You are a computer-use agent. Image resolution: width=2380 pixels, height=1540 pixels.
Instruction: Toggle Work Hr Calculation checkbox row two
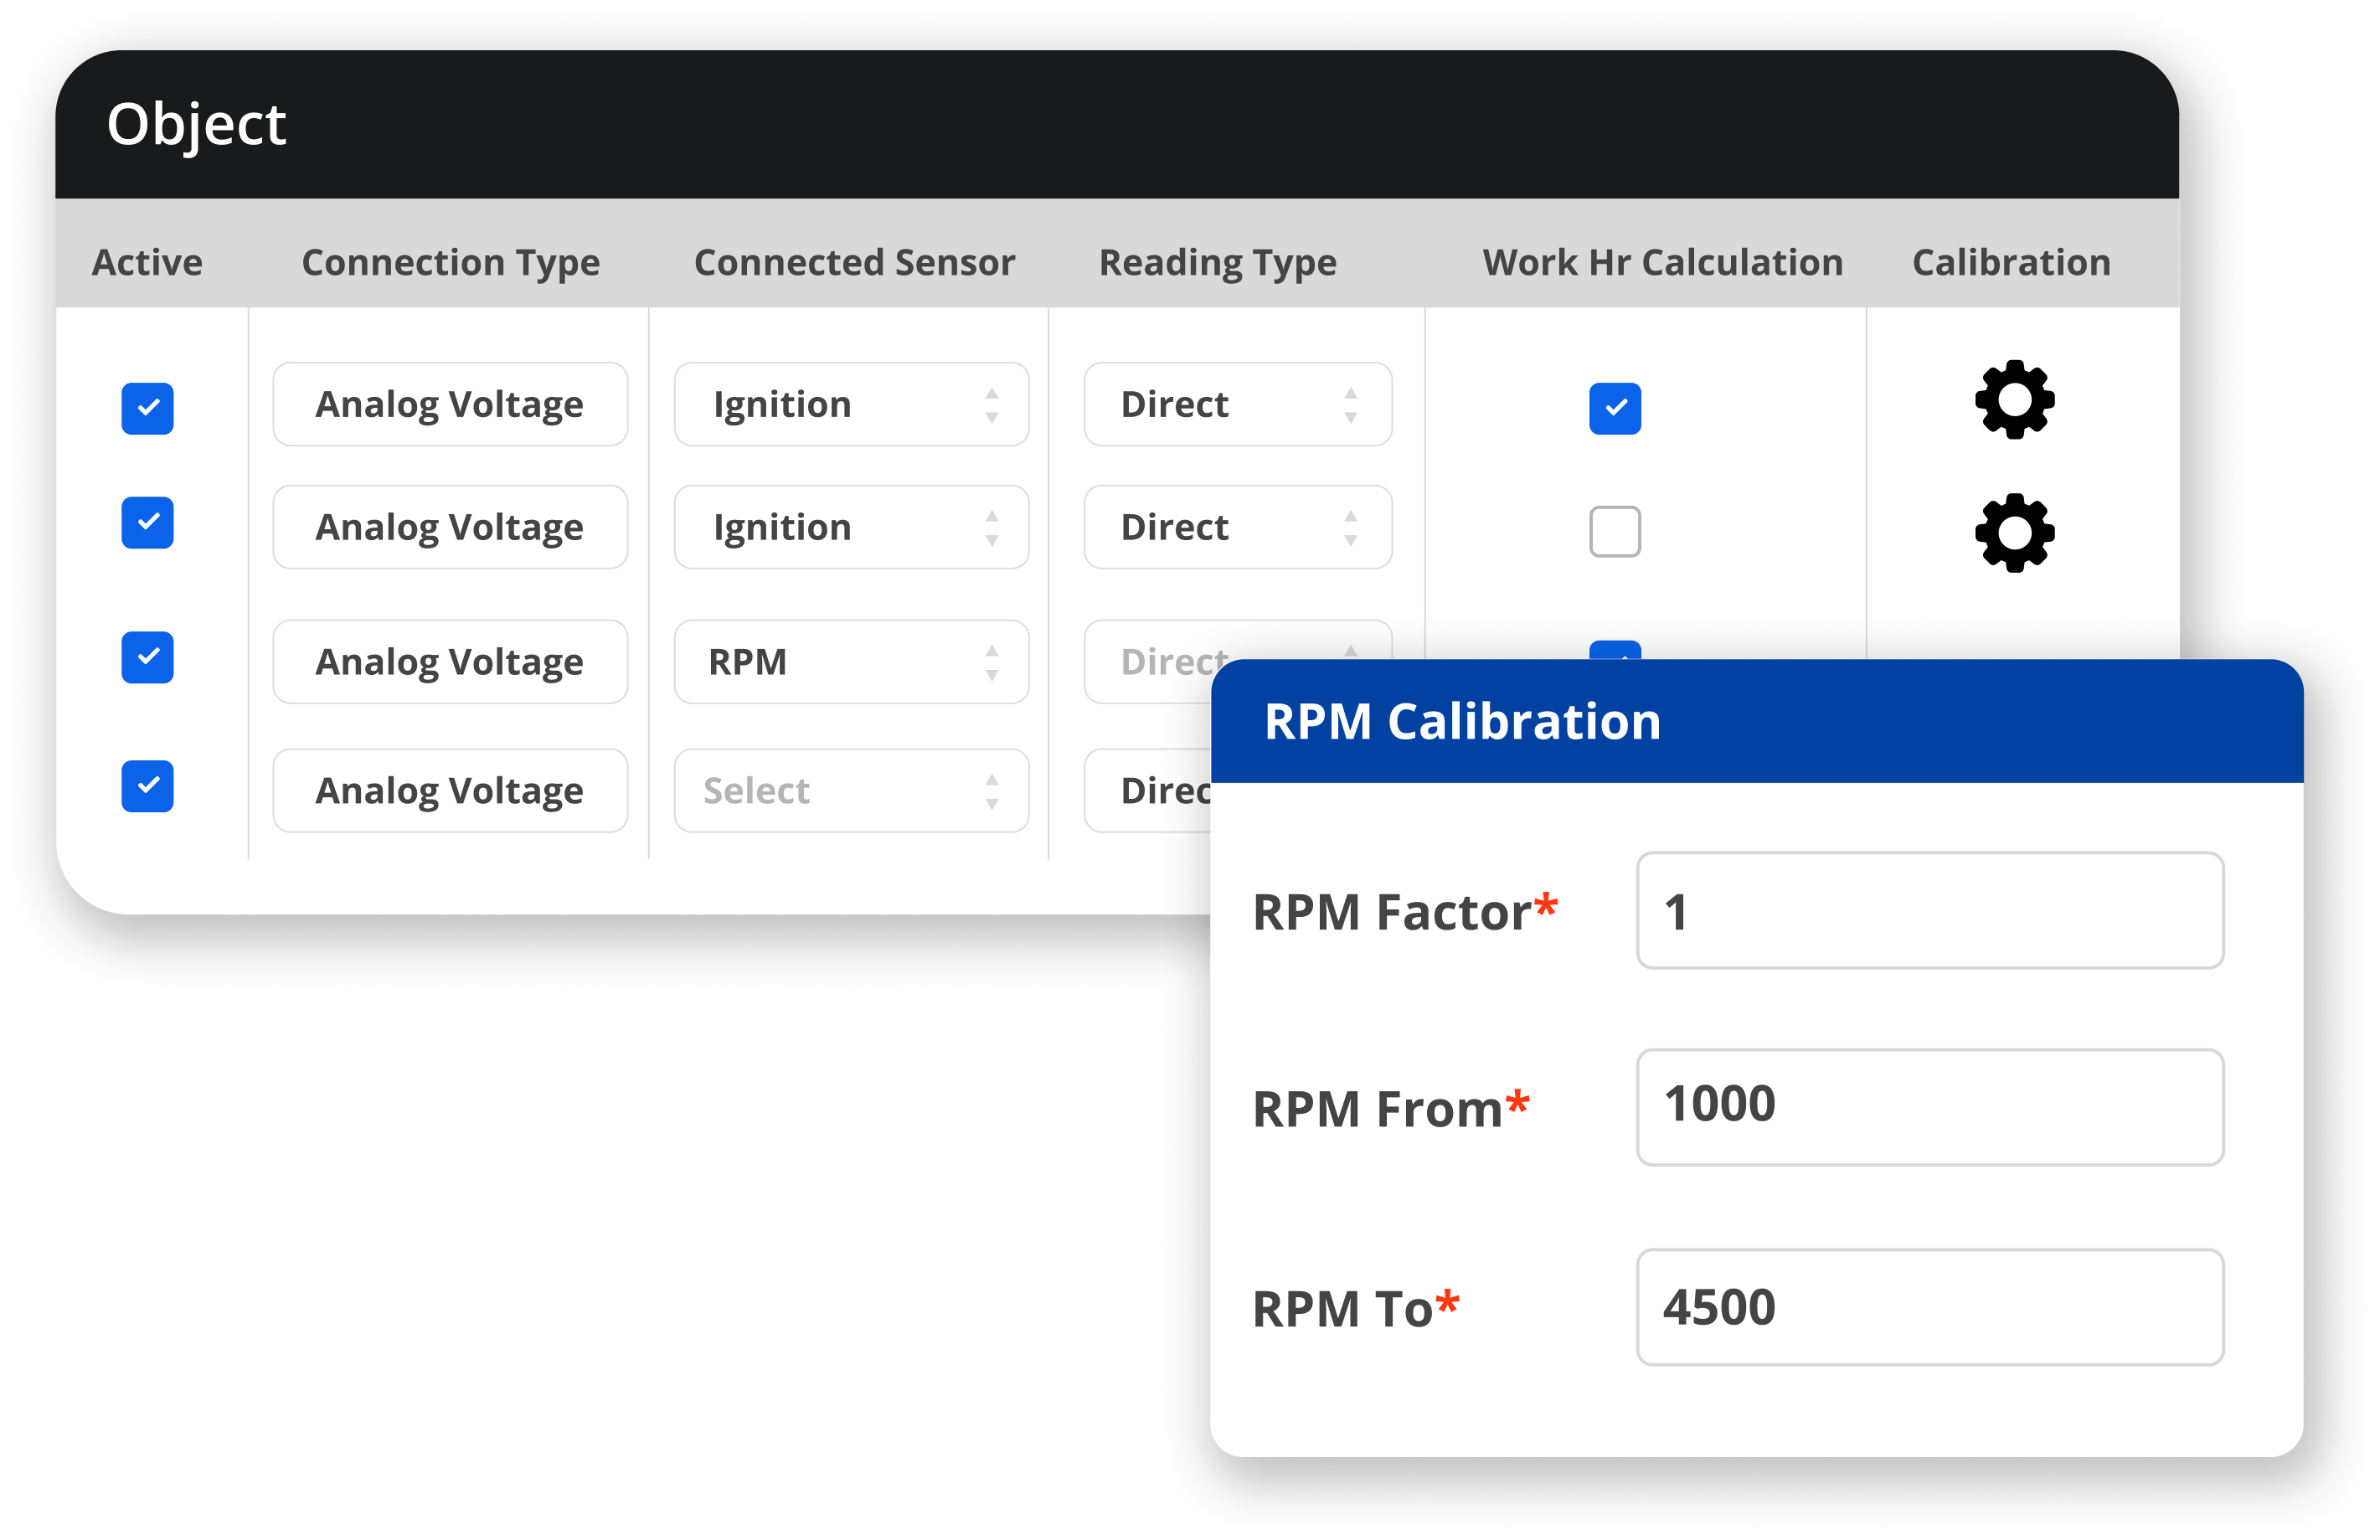1611,531
